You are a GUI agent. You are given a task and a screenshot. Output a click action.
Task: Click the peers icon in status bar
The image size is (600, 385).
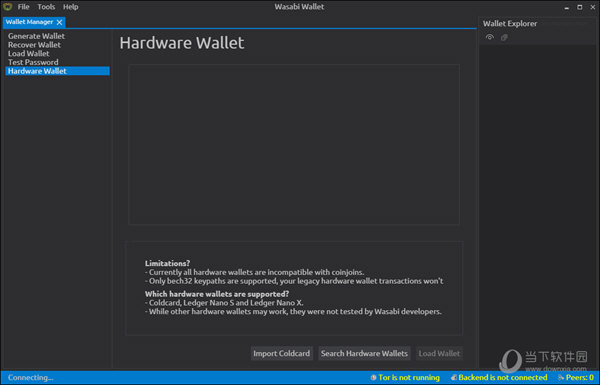coord(561,378)
